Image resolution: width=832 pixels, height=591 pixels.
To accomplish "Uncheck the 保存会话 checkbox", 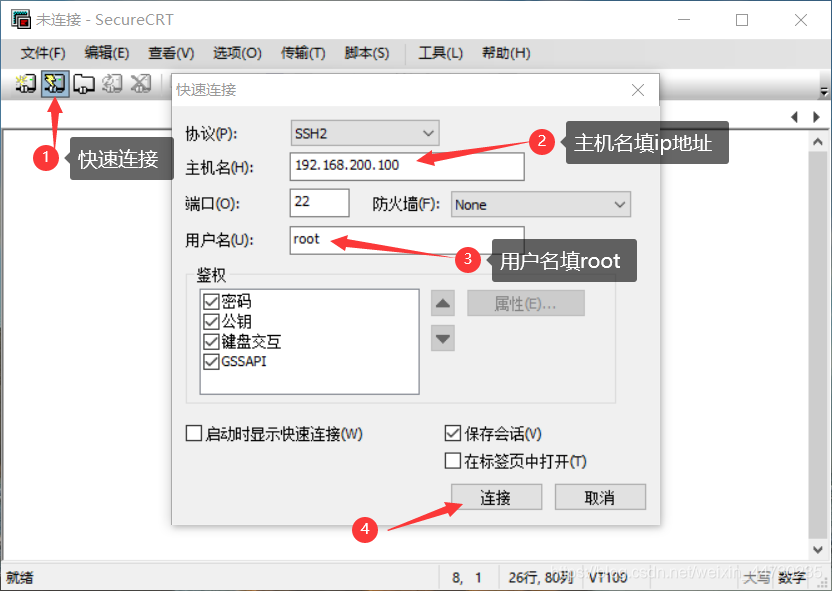I will click(x=453, y=433).
